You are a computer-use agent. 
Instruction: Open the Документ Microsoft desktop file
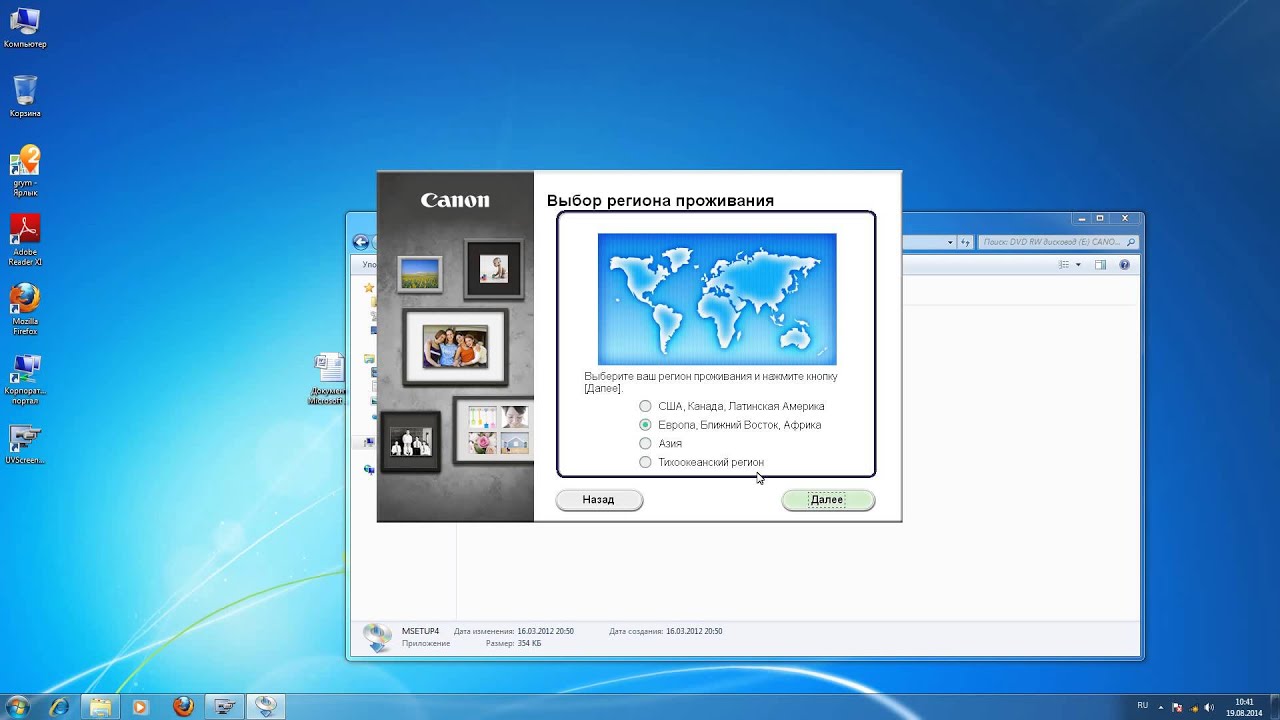(329, 379)
